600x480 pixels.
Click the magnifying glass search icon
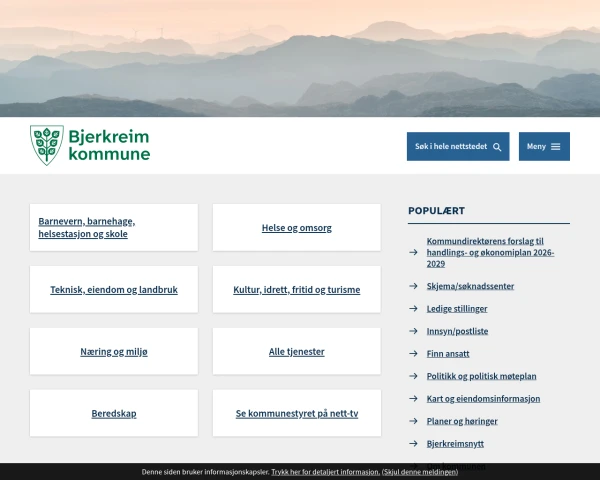tap(497, 147)
